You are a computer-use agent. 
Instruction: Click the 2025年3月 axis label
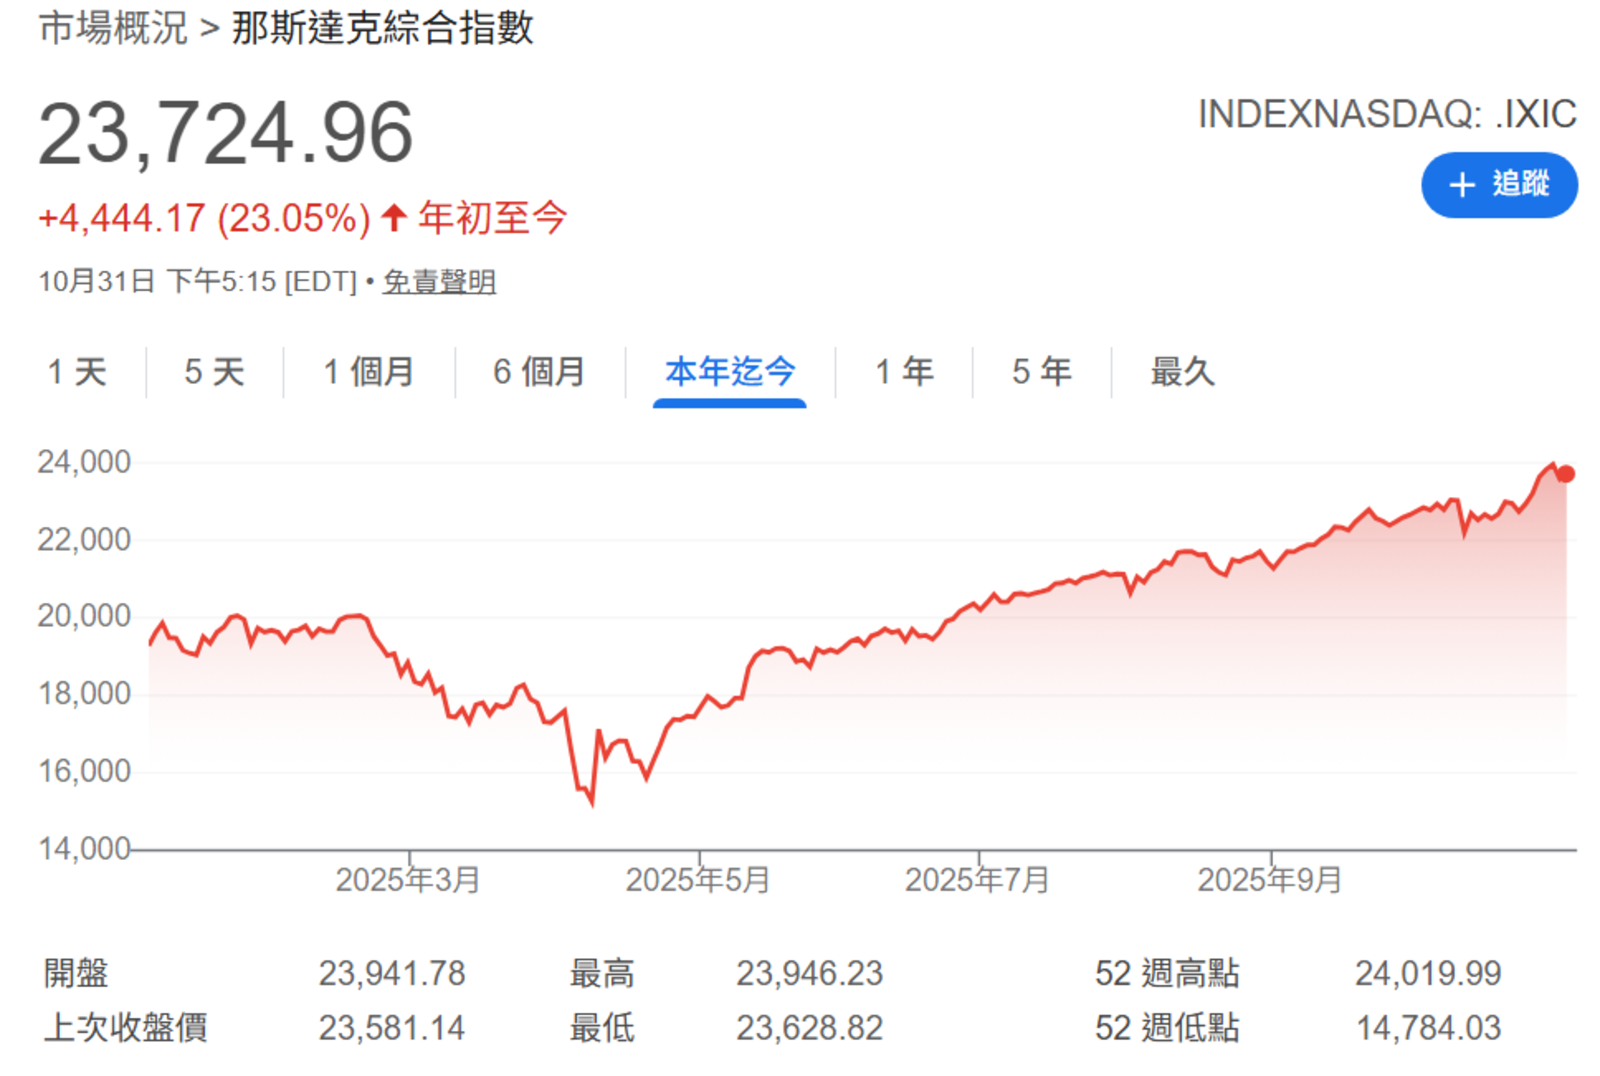[408, 880]
